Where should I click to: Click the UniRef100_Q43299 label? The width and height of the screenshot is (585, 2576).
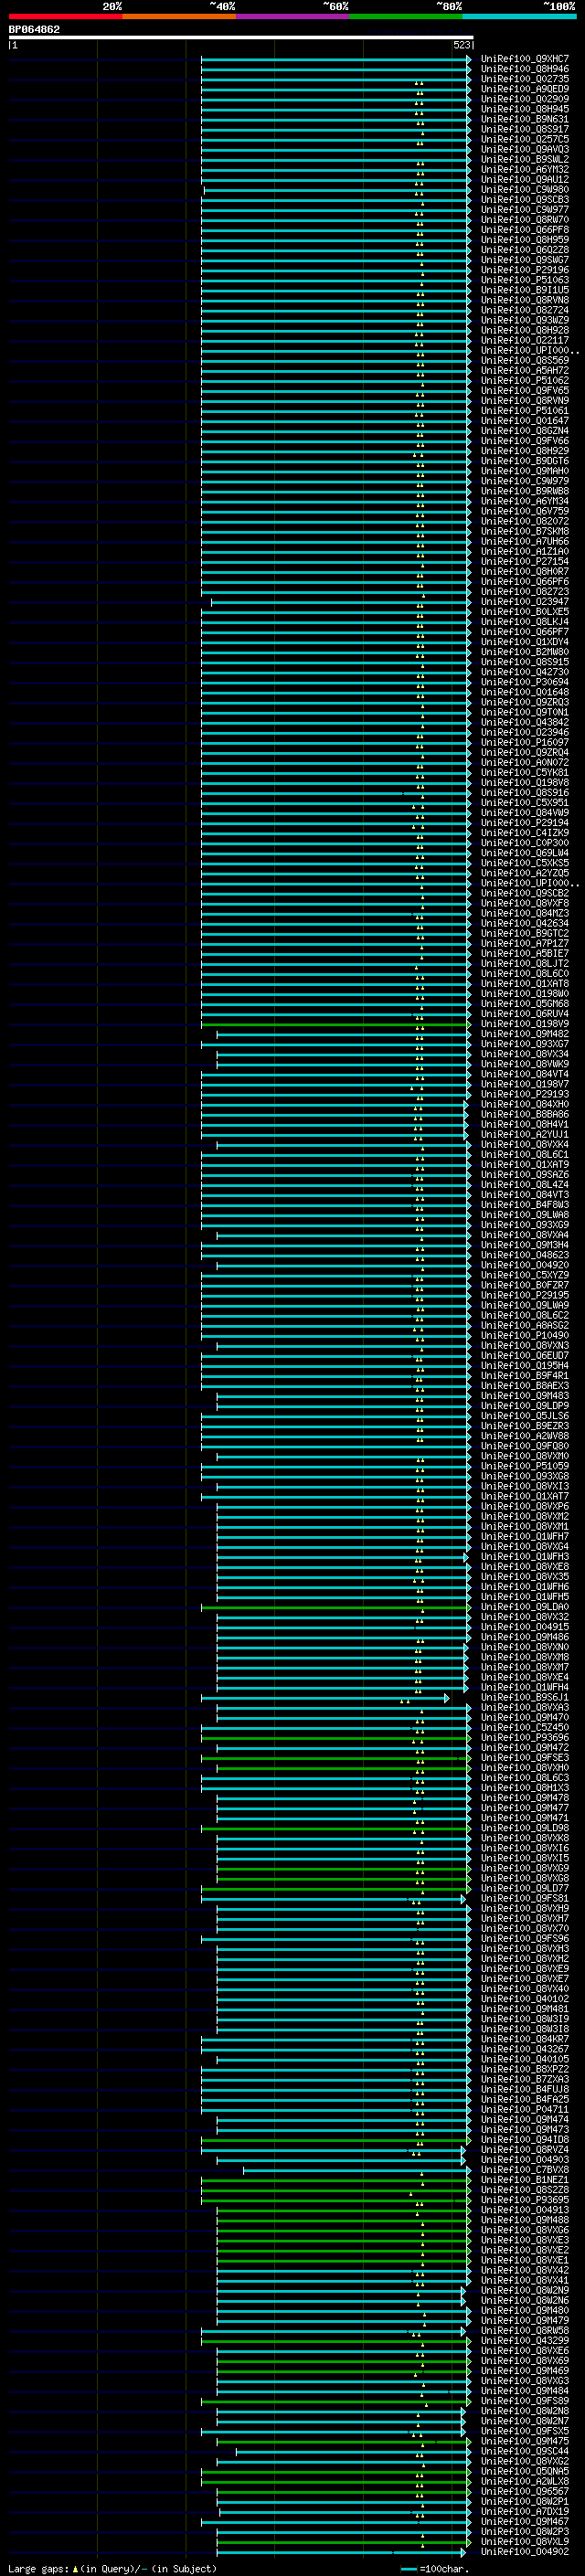(524, 2341)
